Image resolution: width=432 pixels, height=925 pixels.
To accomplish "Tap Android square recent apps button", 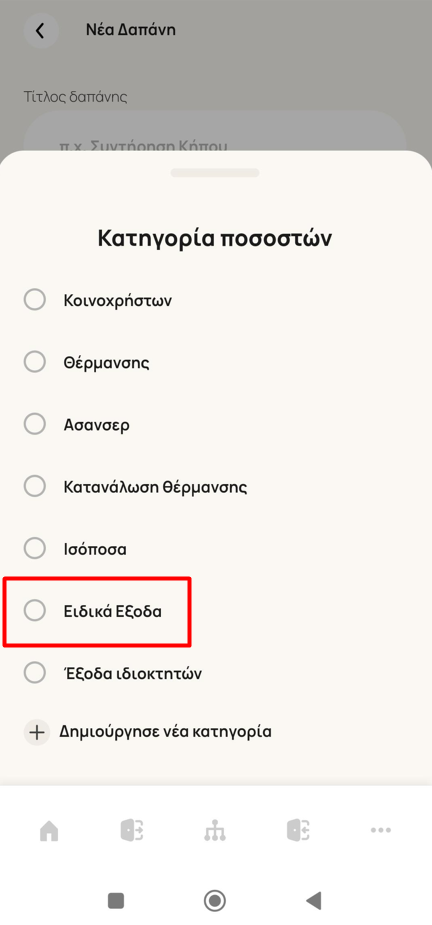I will pyautogui.click(x=116, y=901).
